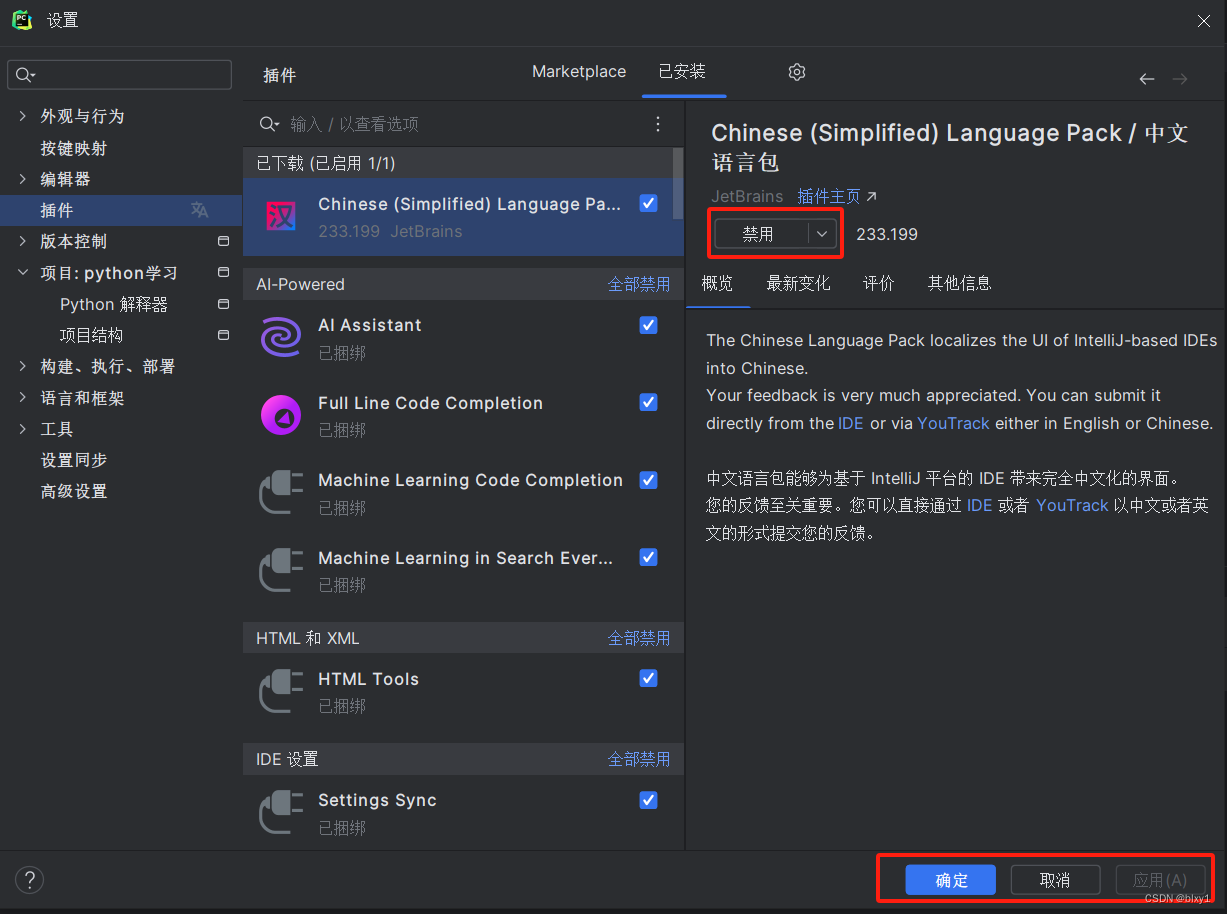Open the kebab menu above plugin list

click(x=658, y=124)
